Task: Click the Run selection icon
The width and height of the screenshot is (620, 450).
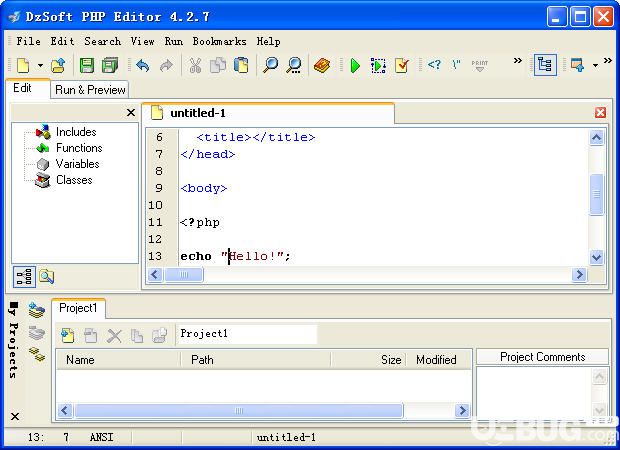Action: point(378,65)
